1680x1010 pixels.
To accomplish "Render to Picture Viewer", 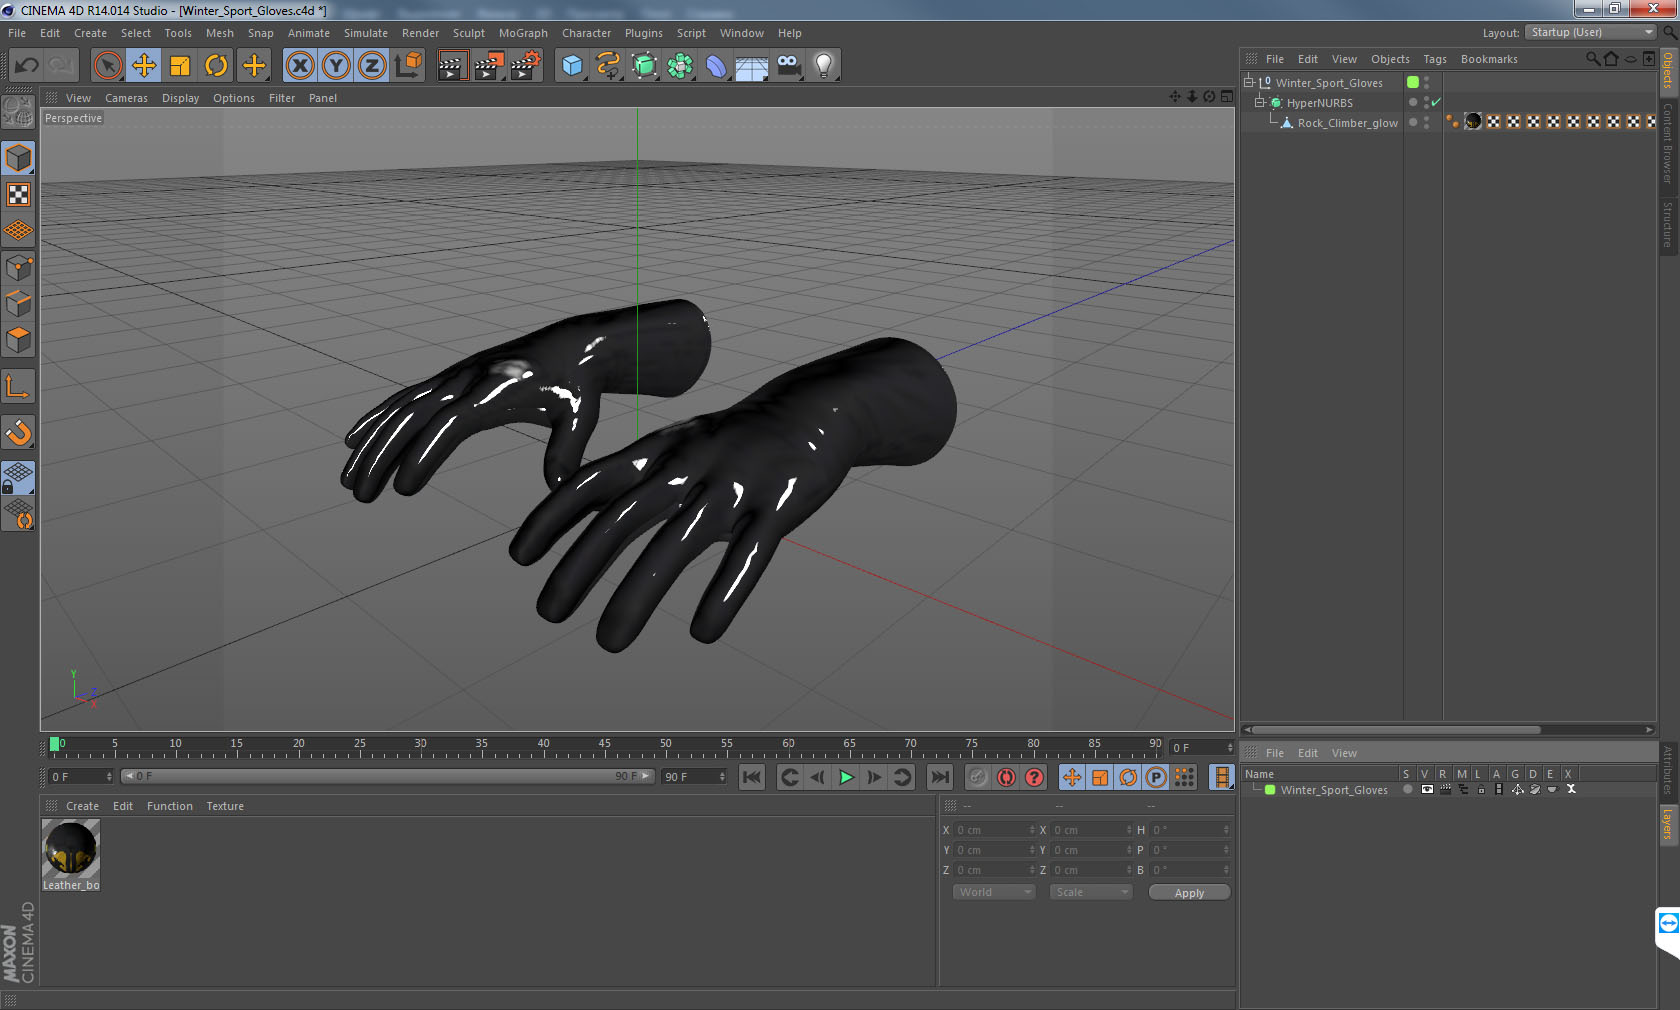I will [x=489, y=66].
